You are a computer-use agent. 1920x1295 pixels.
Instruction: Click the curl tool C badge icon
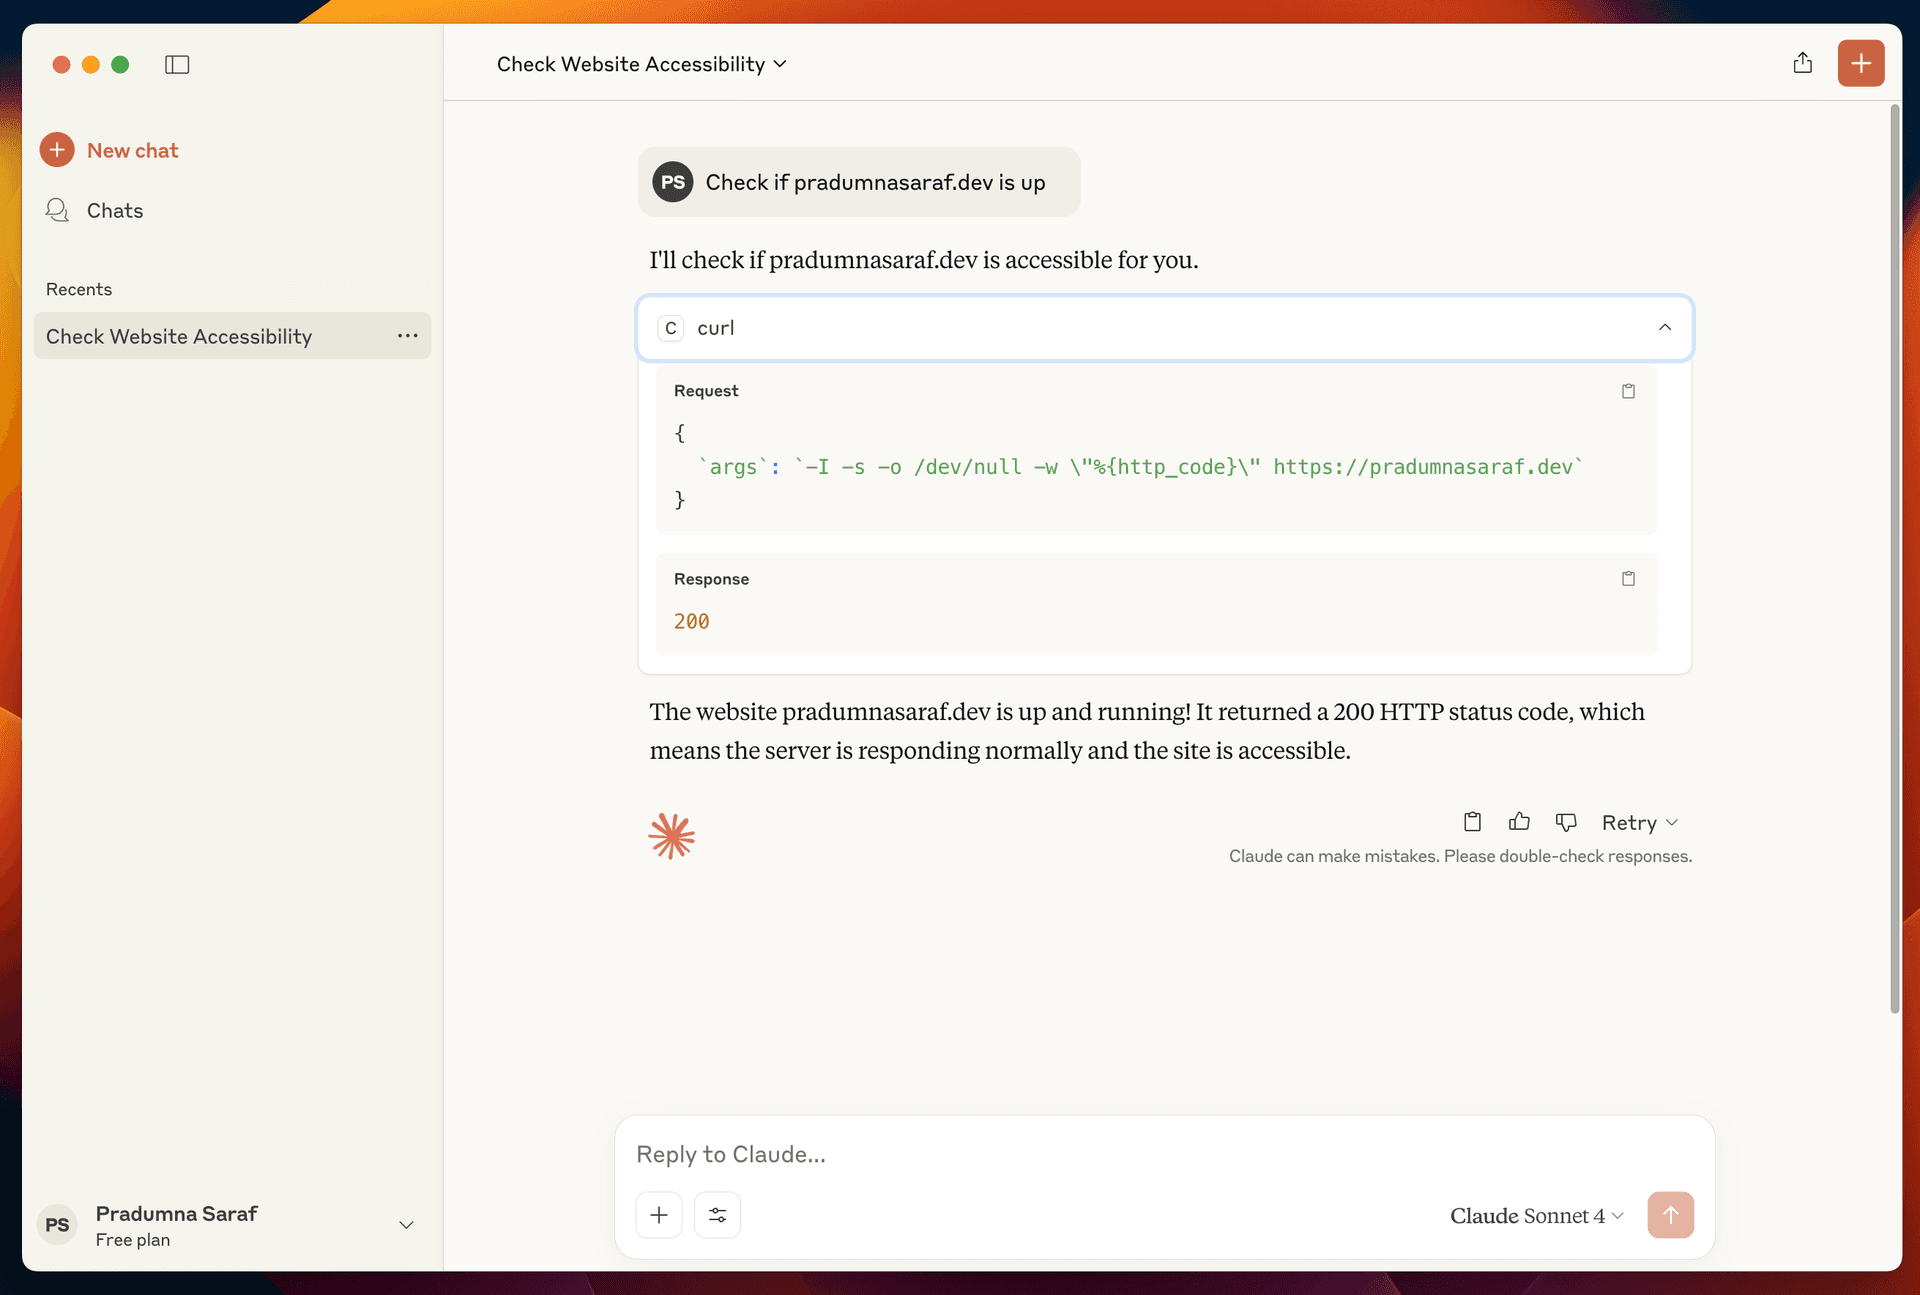670,328
